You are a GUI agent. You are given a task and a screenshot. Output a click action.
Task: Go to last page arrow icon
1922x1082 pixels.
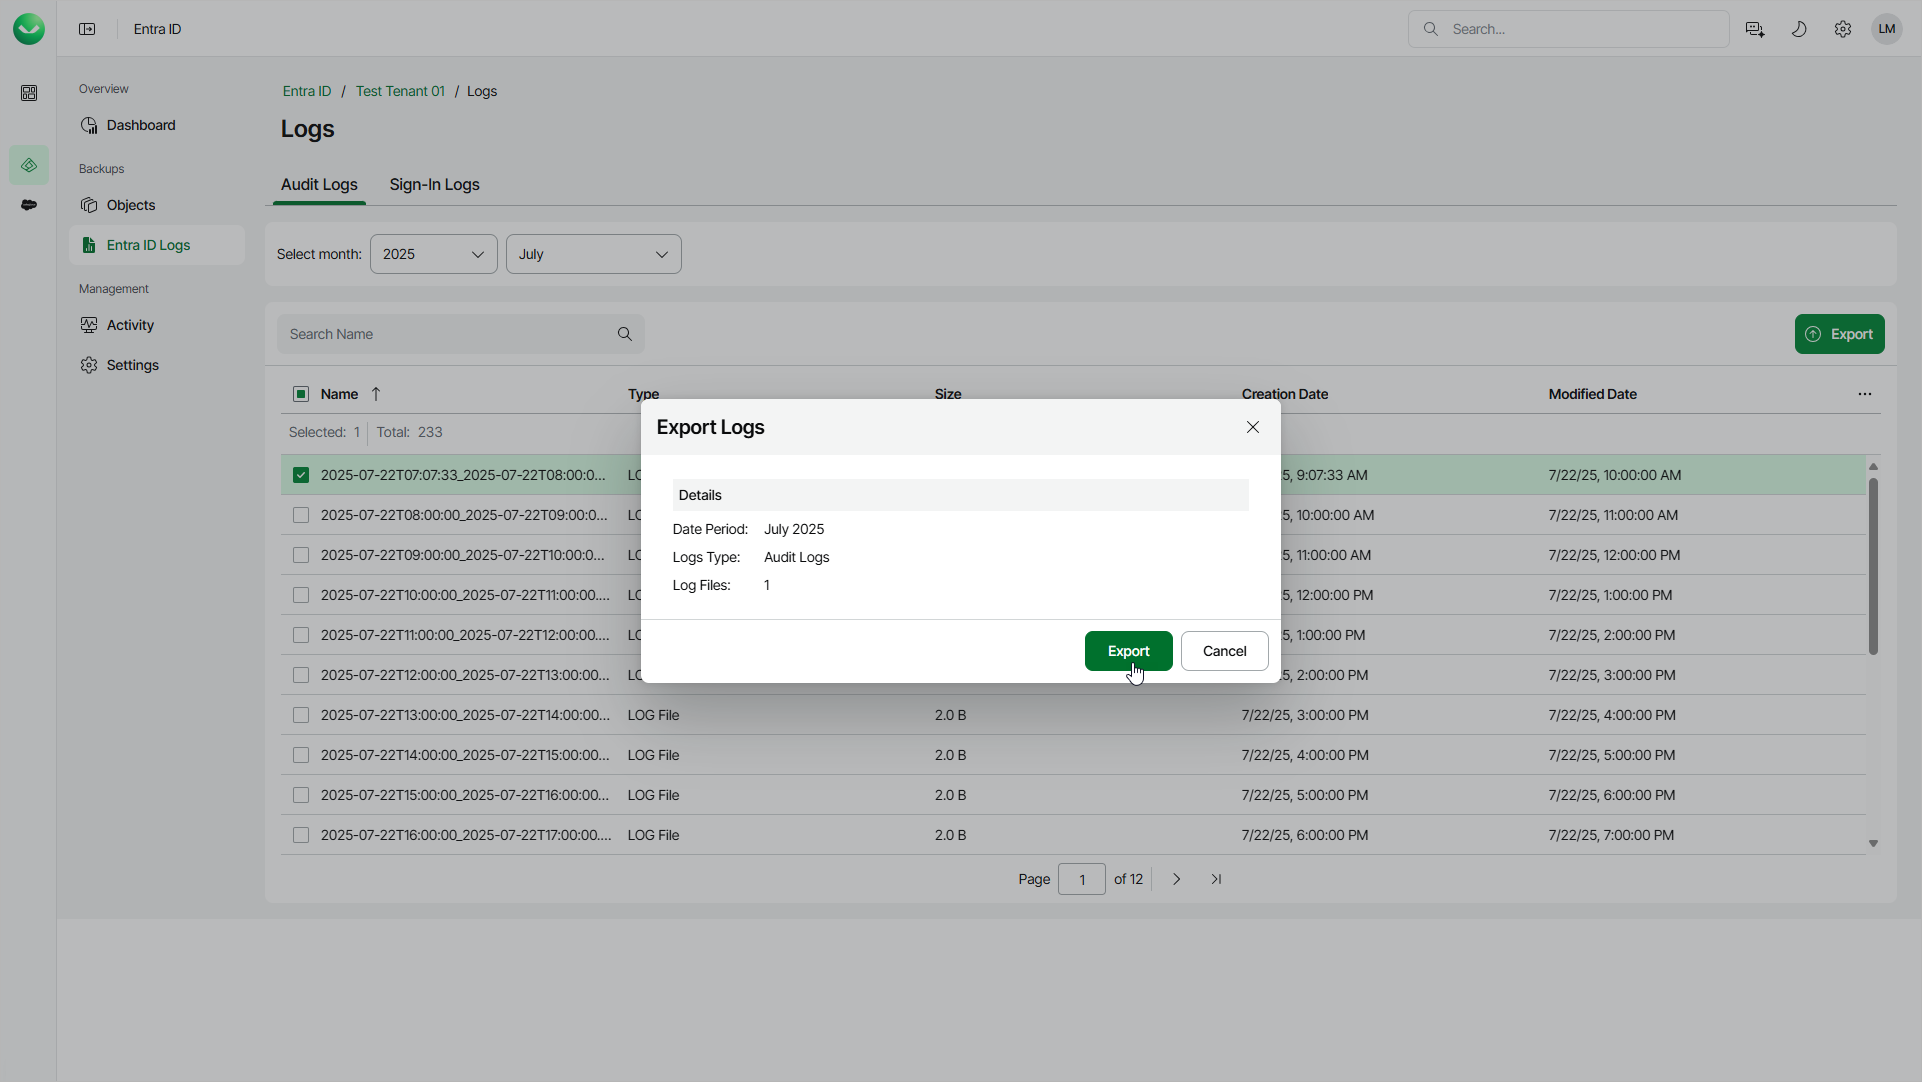pos(1216,879)
